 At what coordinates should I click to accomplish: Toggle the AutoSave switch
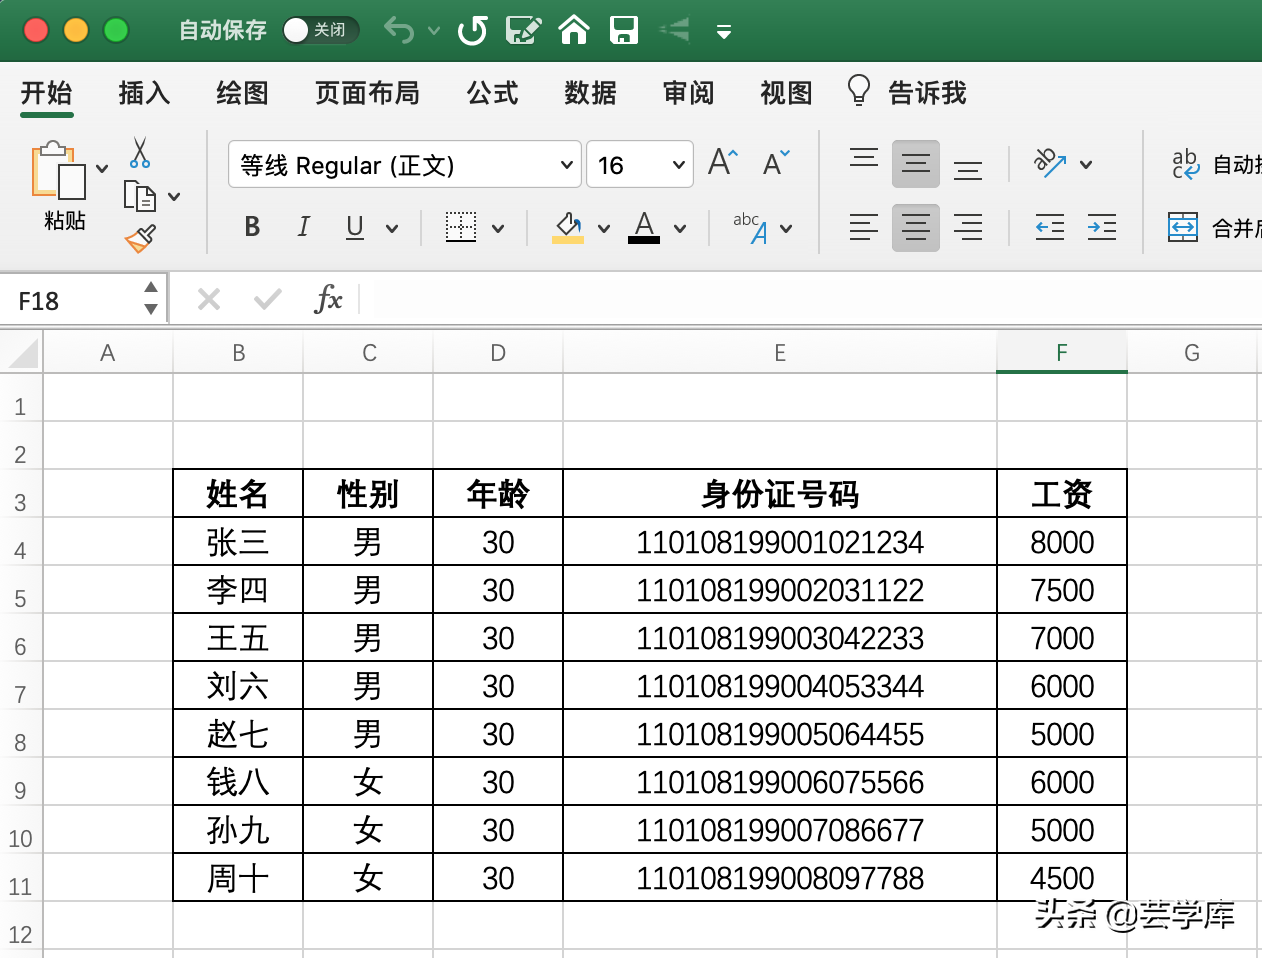[320, 30]
